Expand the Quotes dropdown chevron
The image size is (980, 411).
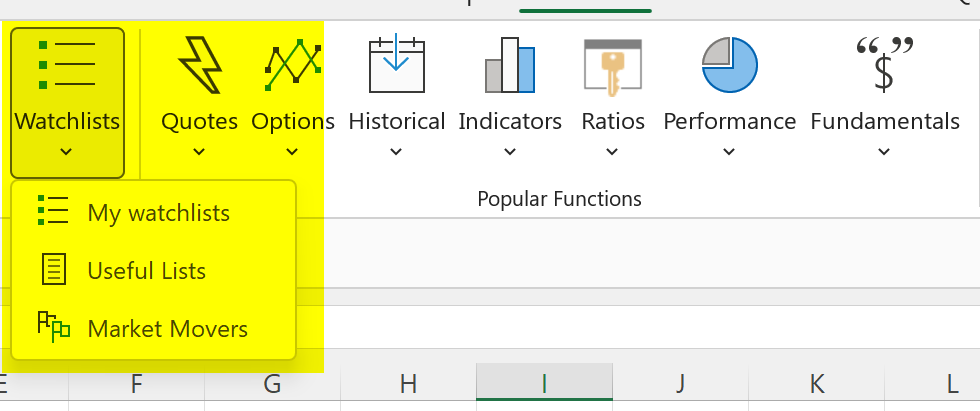point(199,152)
